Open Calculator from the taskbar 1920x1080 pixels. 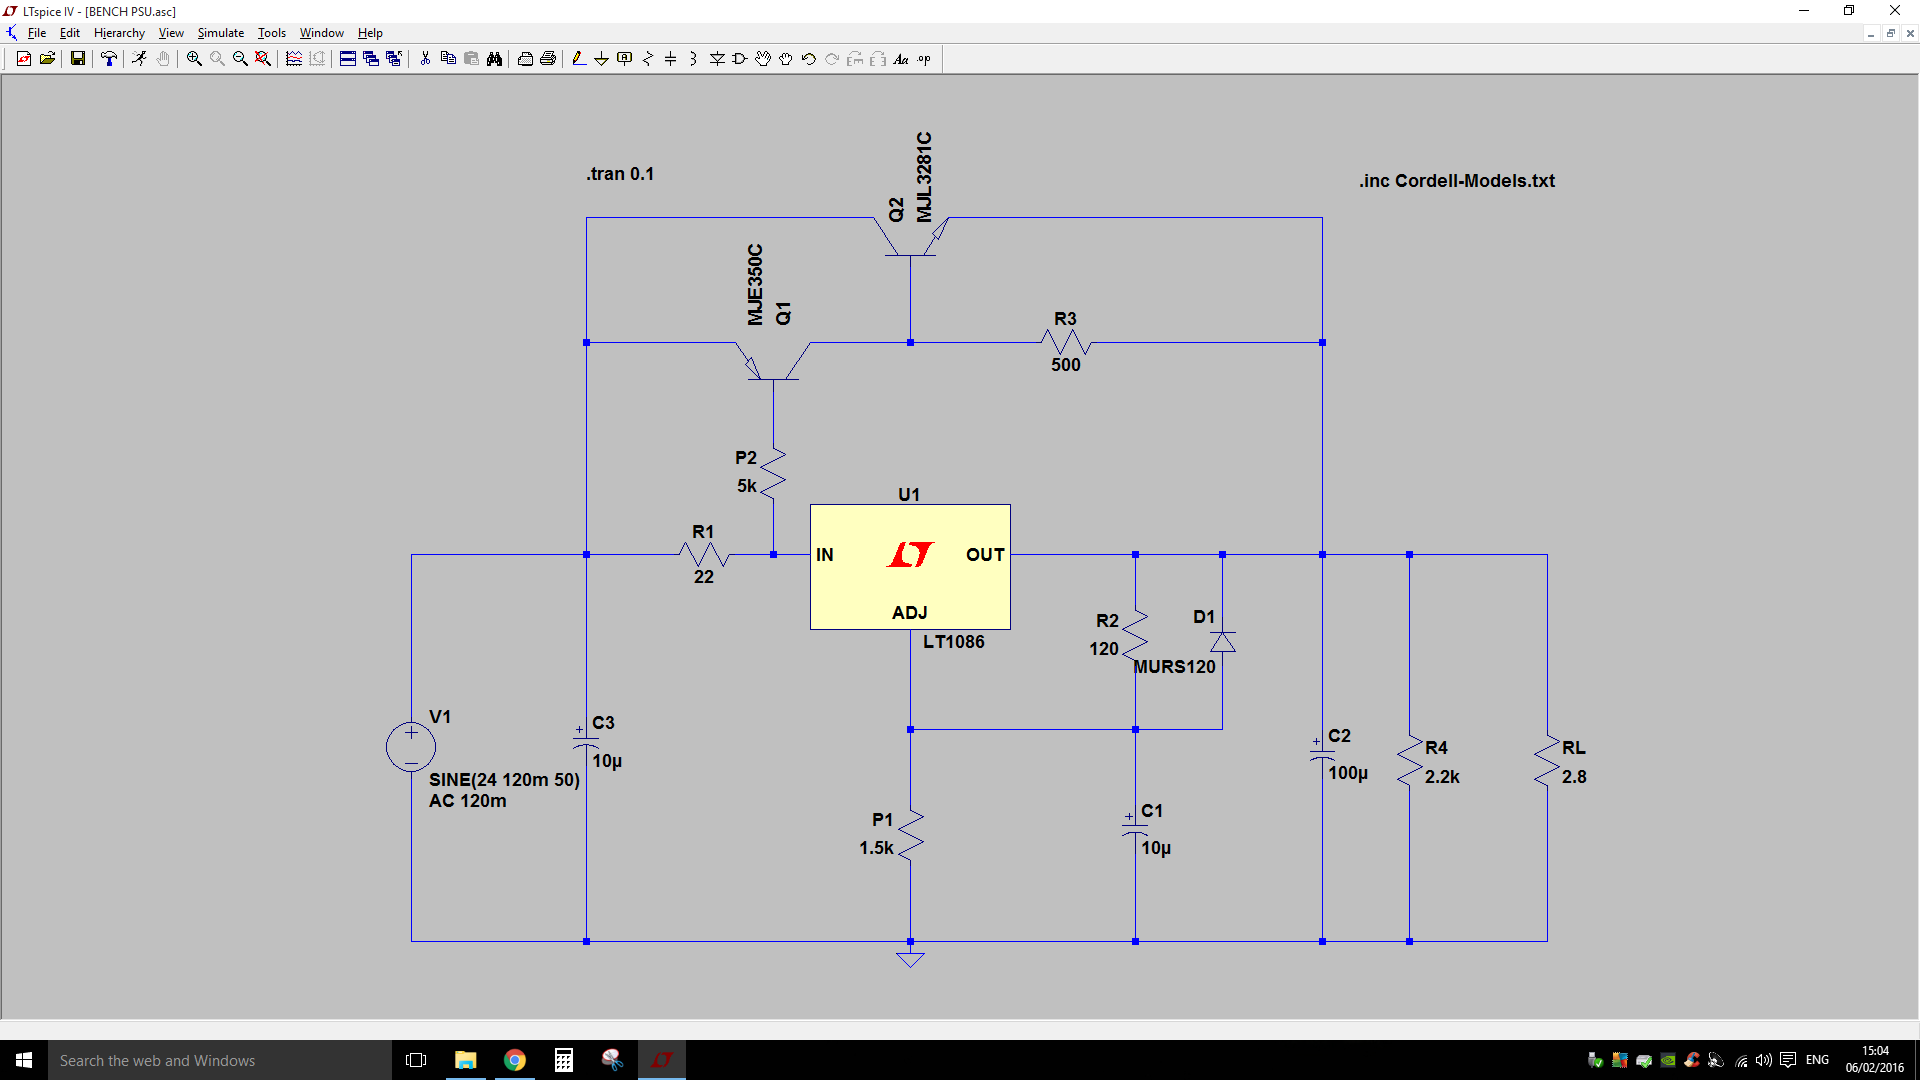(x=564, y=1060)
